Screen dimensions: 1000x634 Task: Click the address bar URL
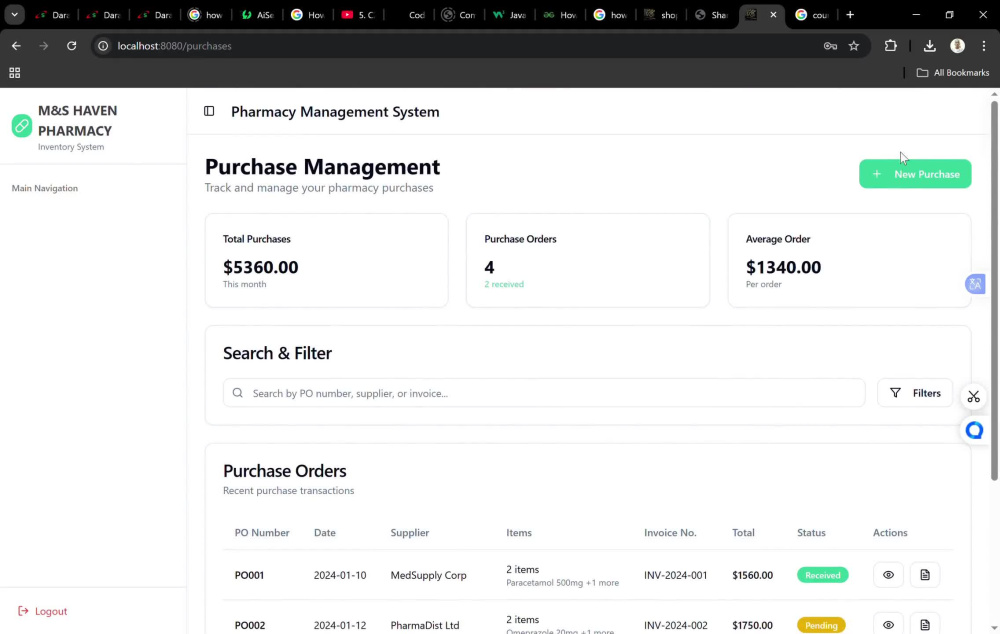click(174, 46)
